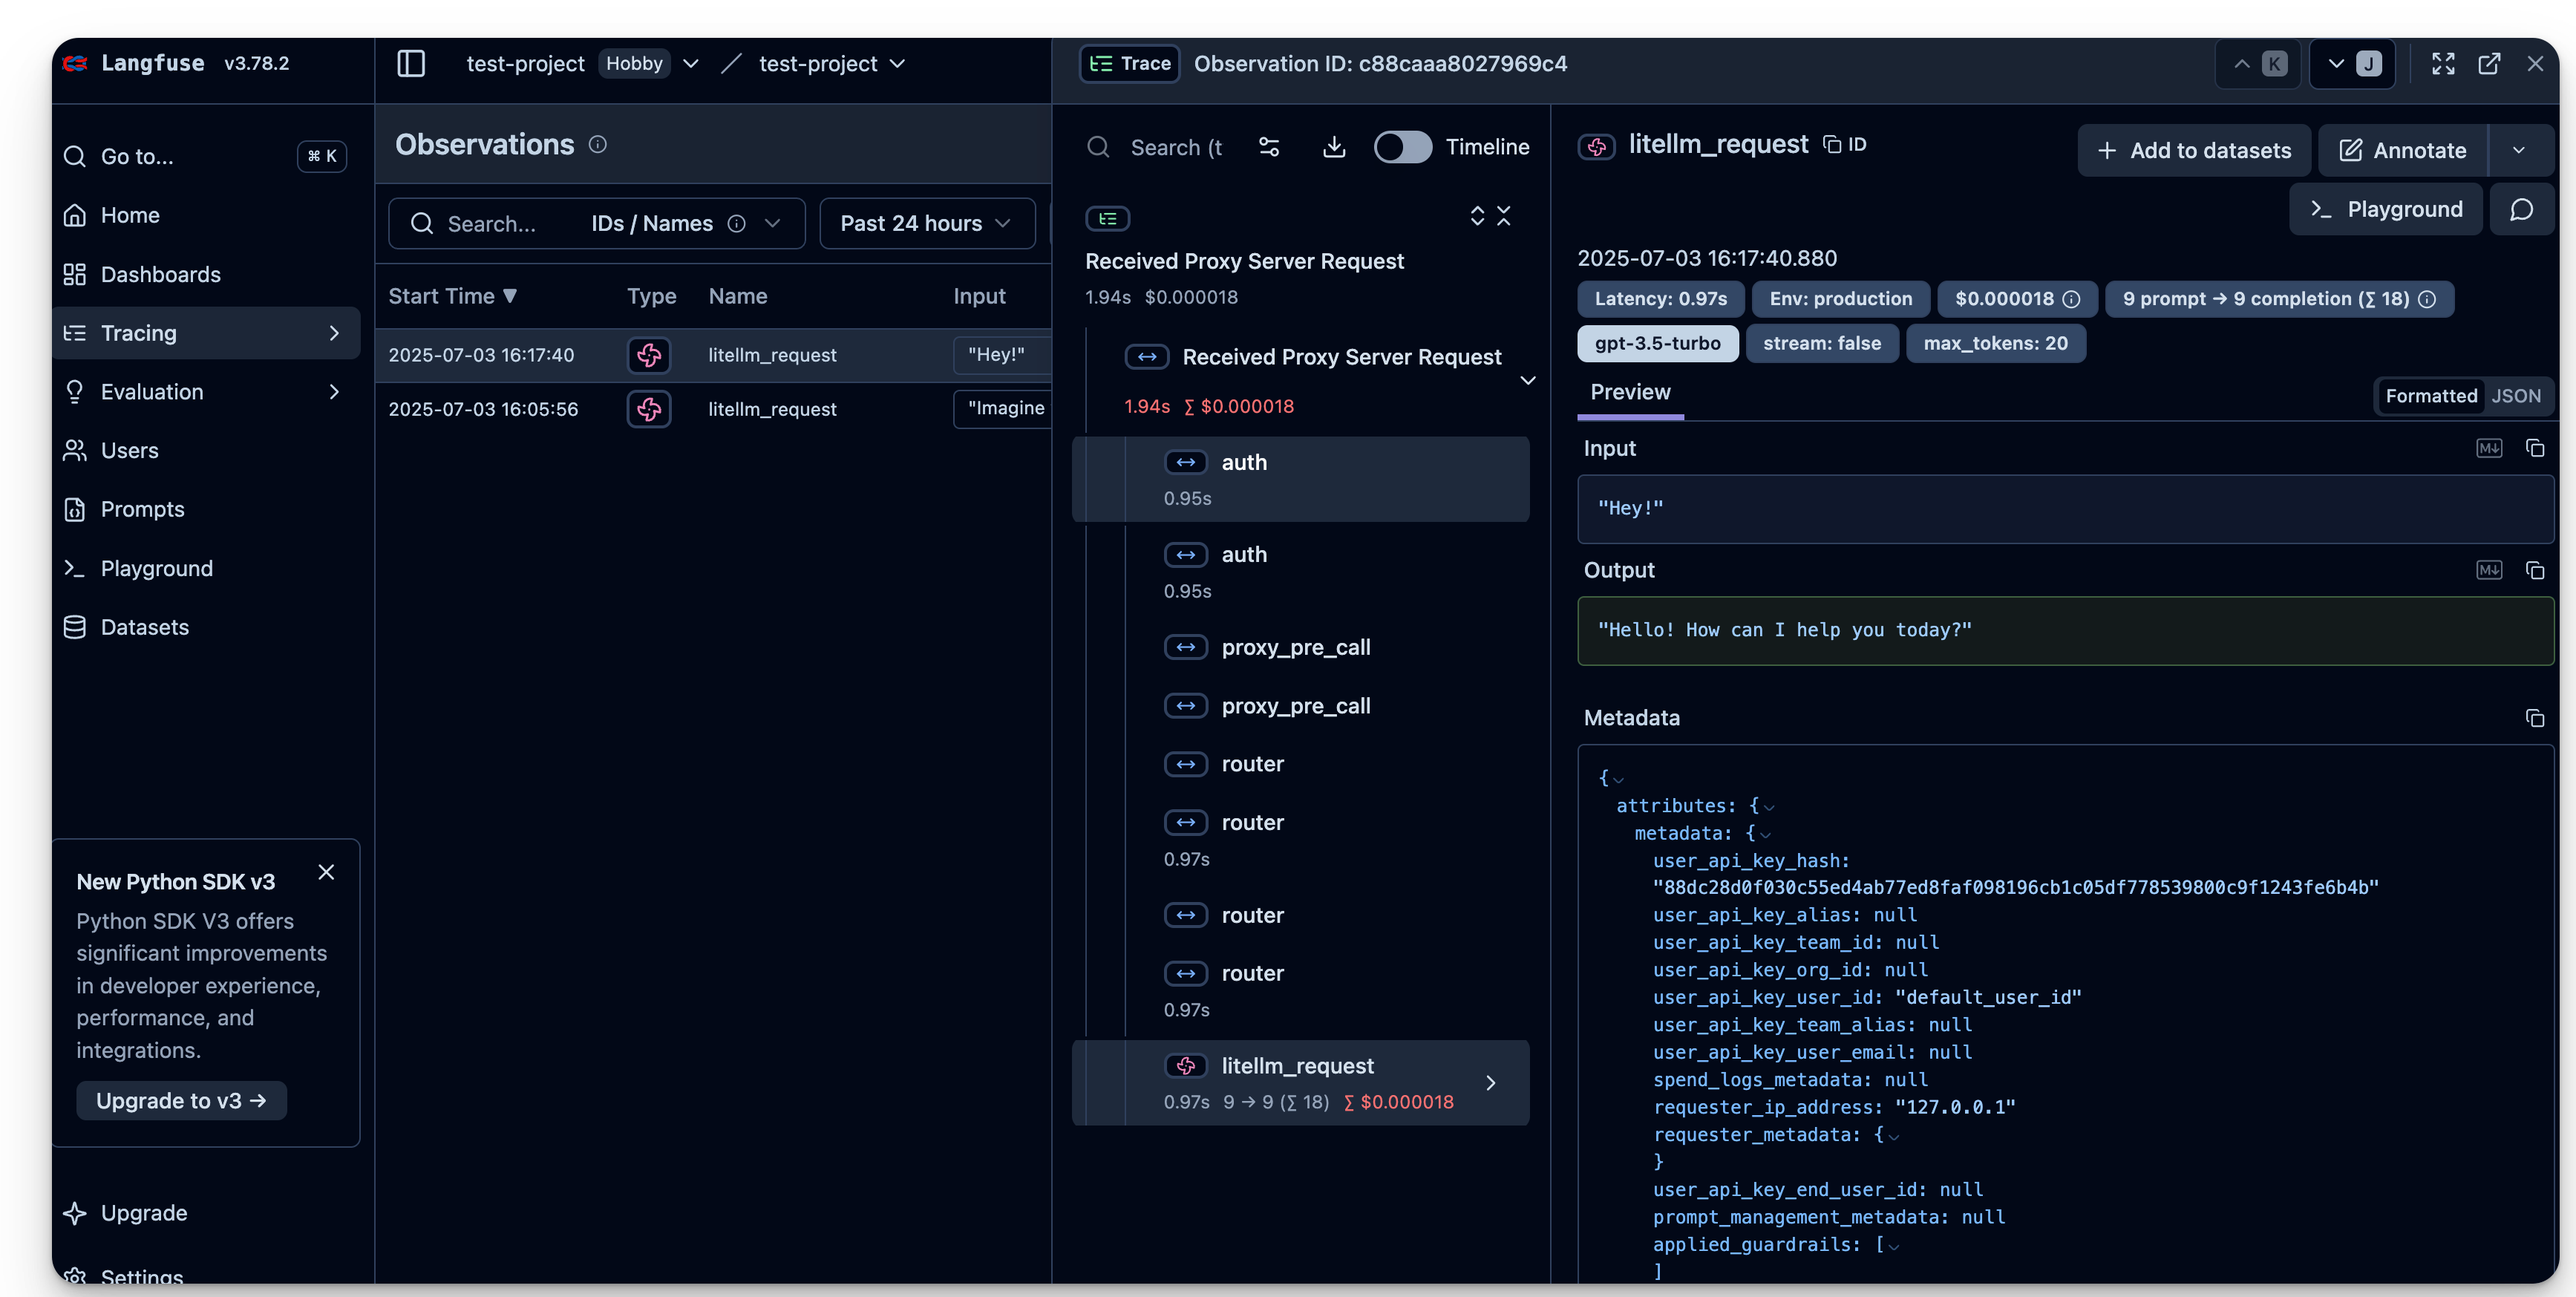Click the Upgrade to v3 button
This screenshot has height=1297, width=2576.
[181, 1100]
